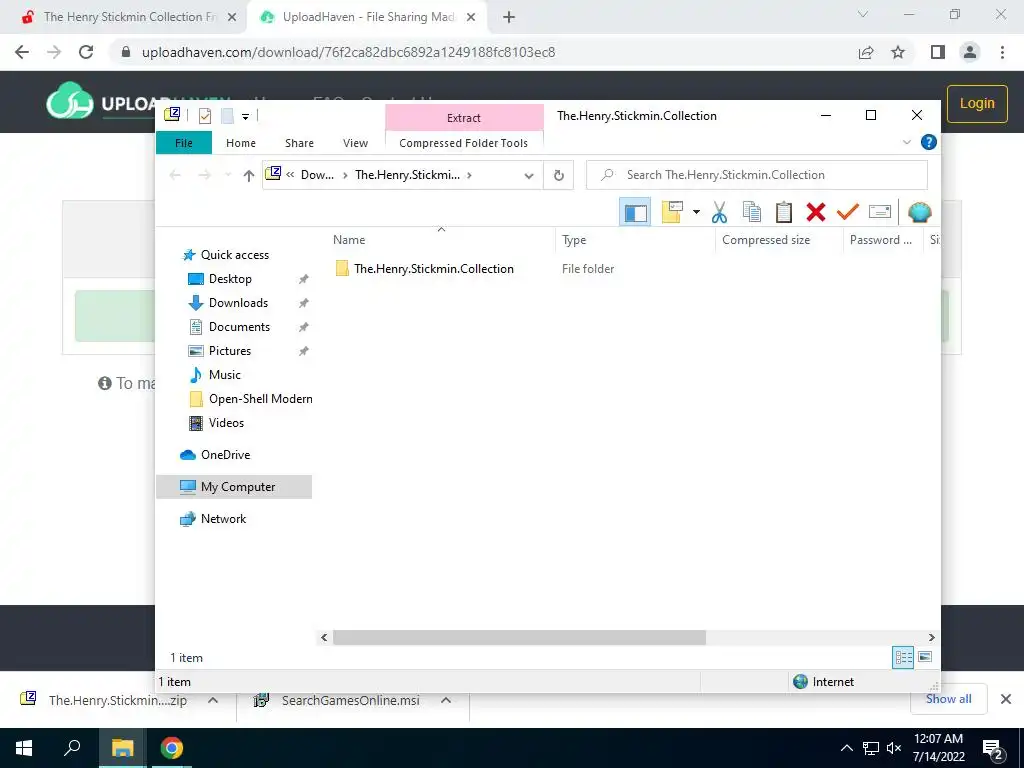Click the Dow... breadcrumb in the address bar

317,175
